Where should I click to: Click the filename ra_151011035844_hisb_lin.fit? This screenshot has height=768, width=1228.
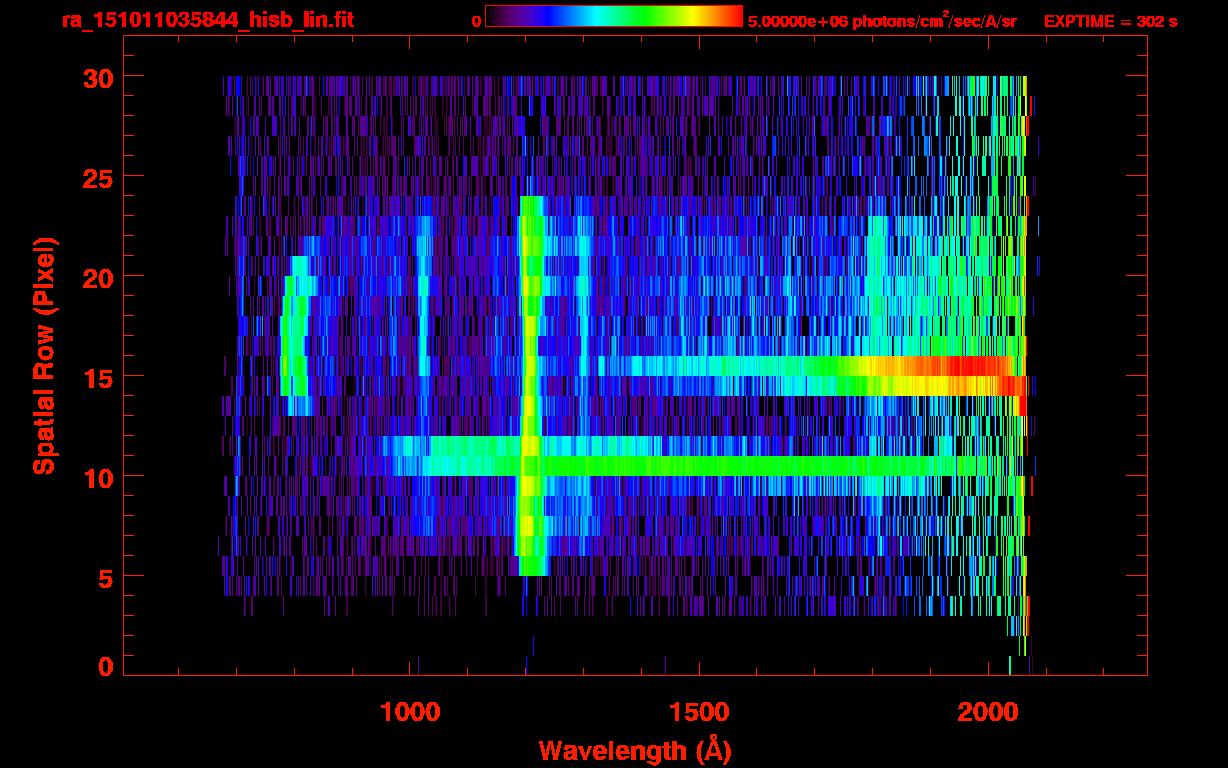[208, 21]
